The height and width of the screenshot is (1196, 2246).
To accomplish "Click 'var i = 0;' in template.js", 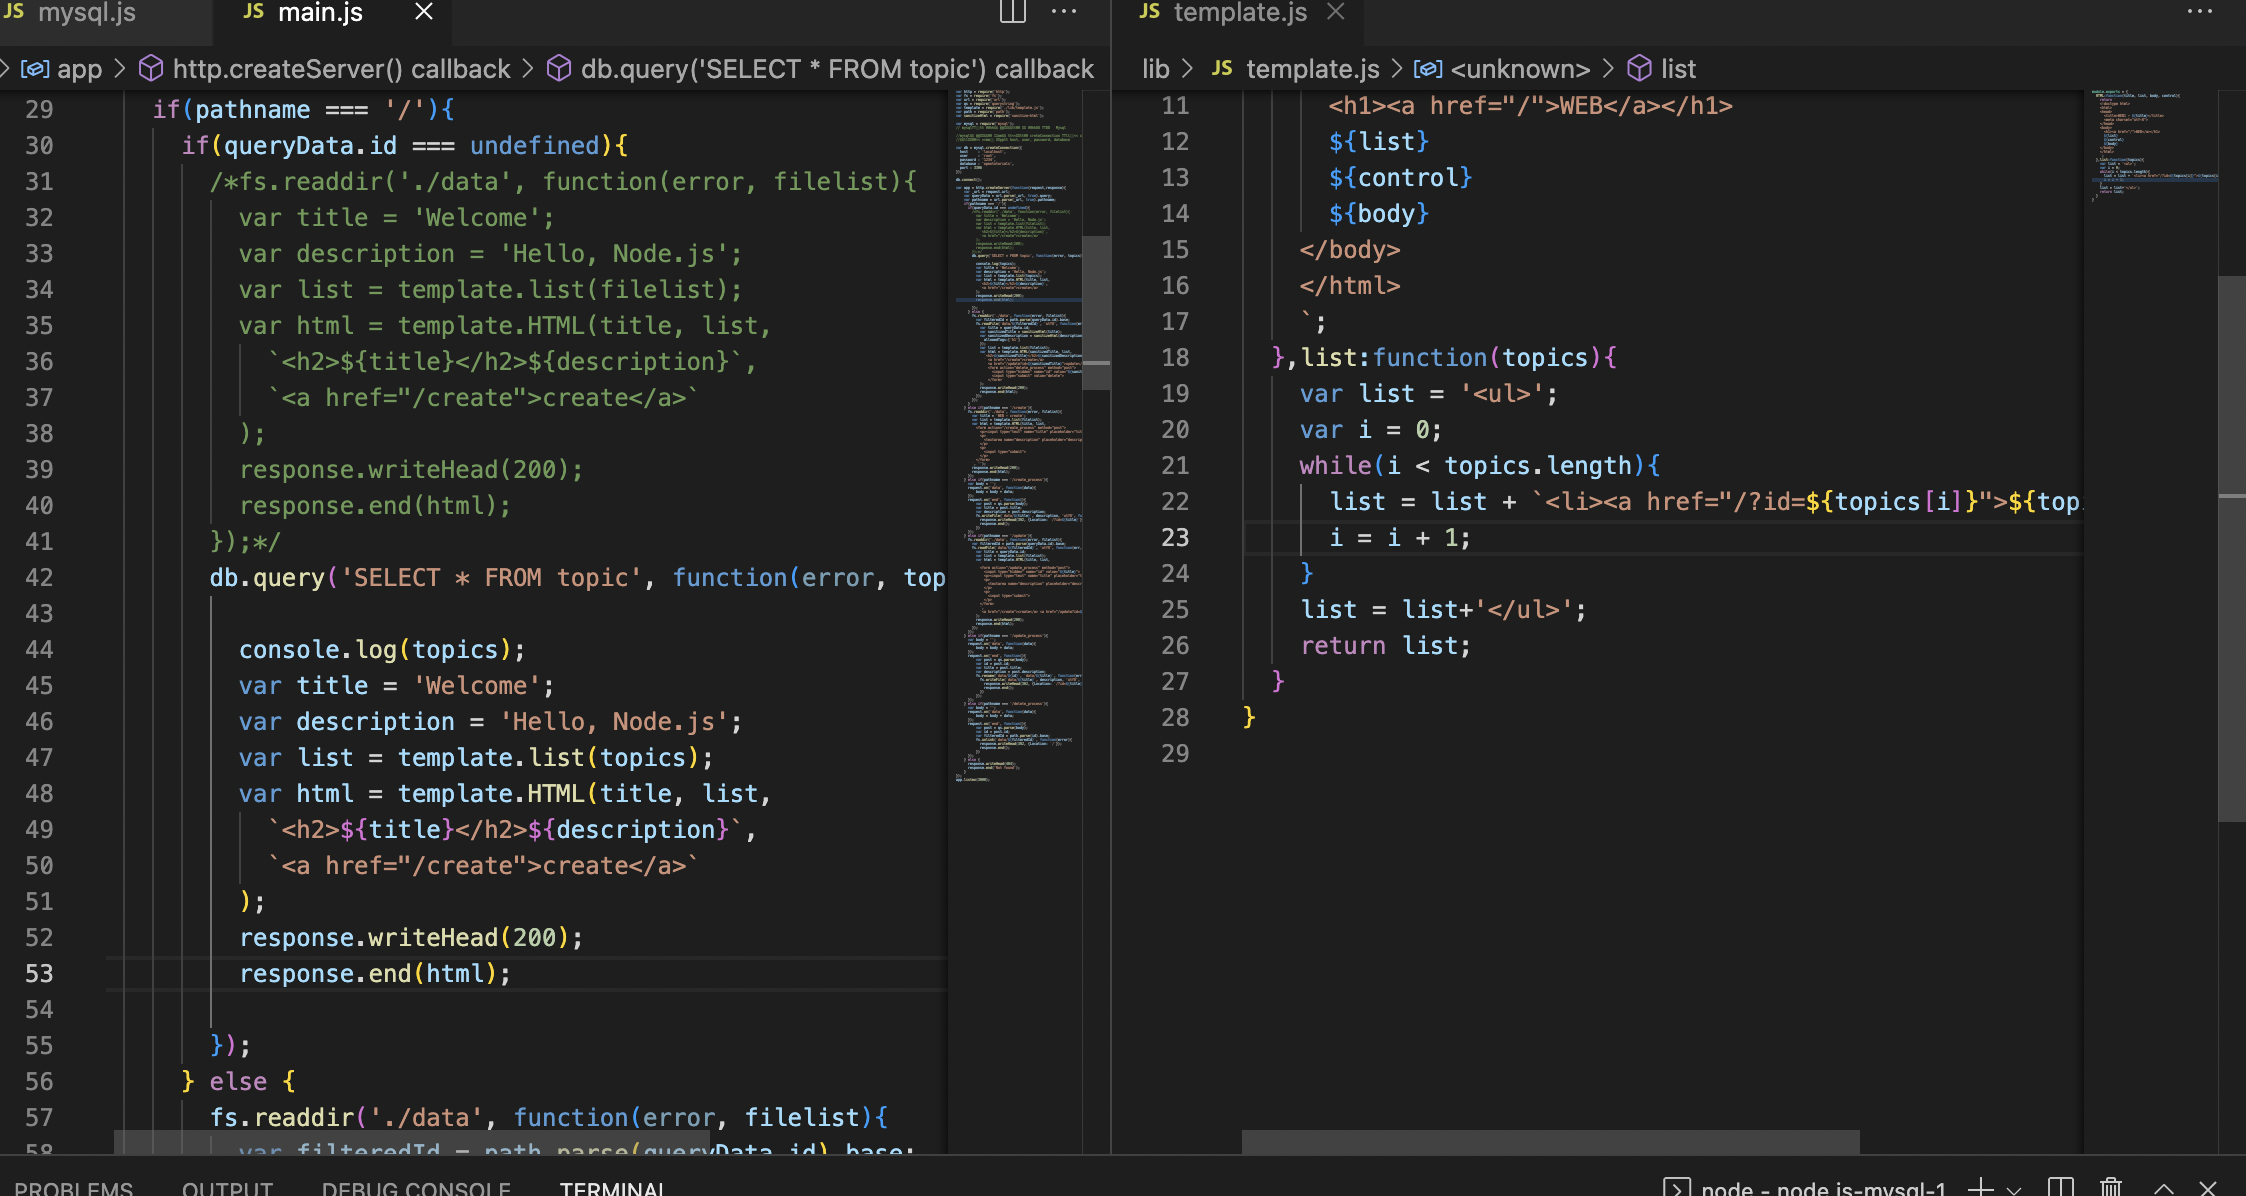I will click(1371, 430).
